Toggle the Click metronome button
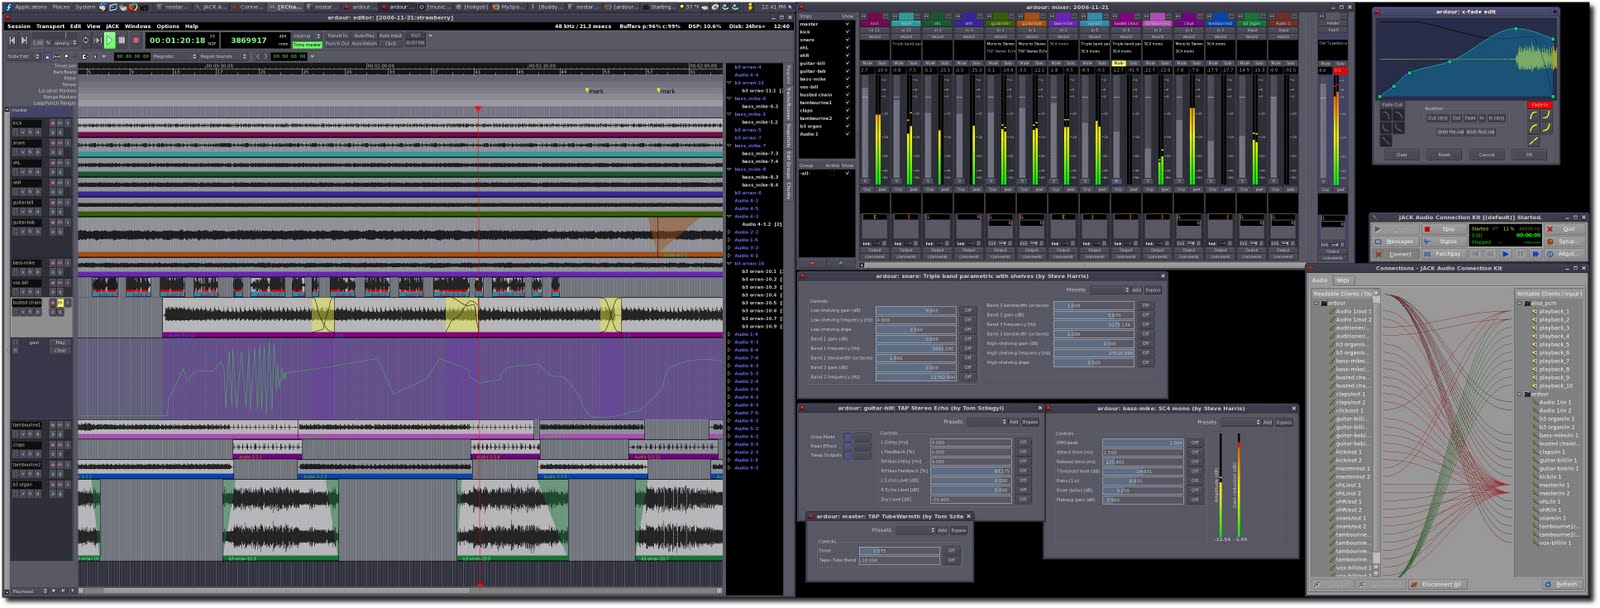Image resolution: width=1600 pixels, height=608 pixels. [x=390, y=44]
